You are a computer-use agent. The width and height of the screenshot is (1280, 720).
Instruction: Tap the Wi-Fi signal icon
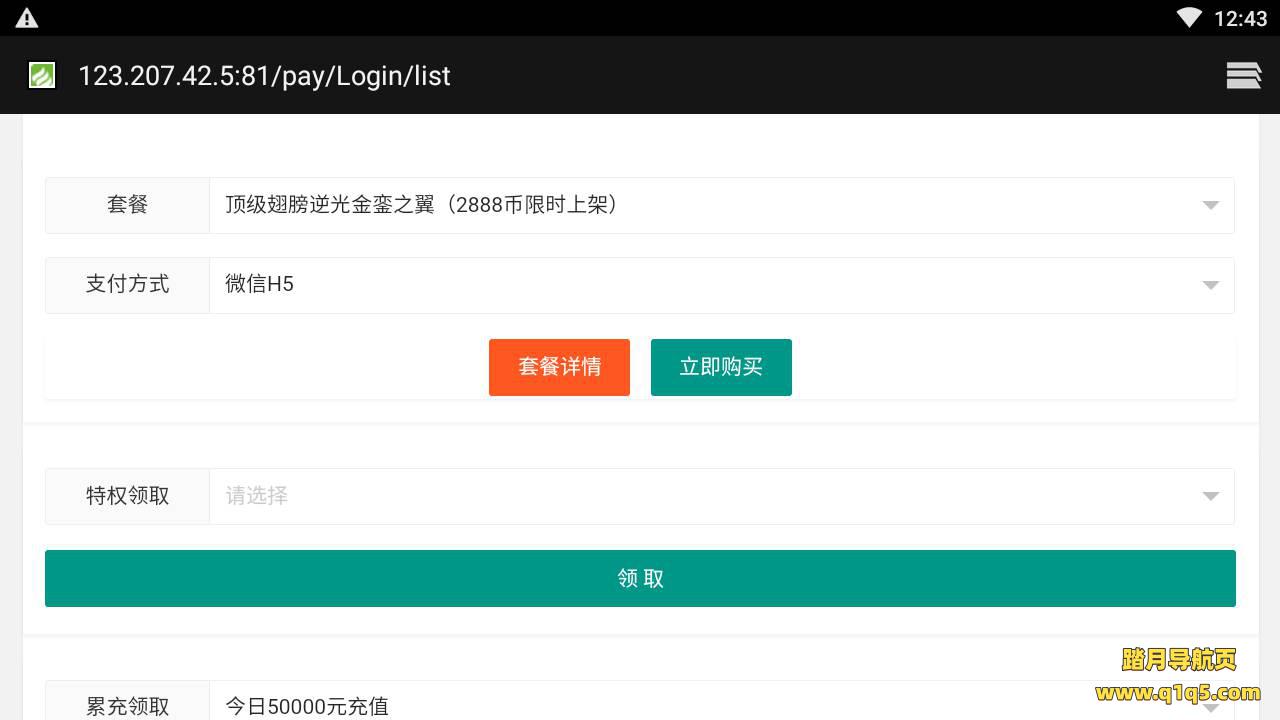click(1189, 18)
